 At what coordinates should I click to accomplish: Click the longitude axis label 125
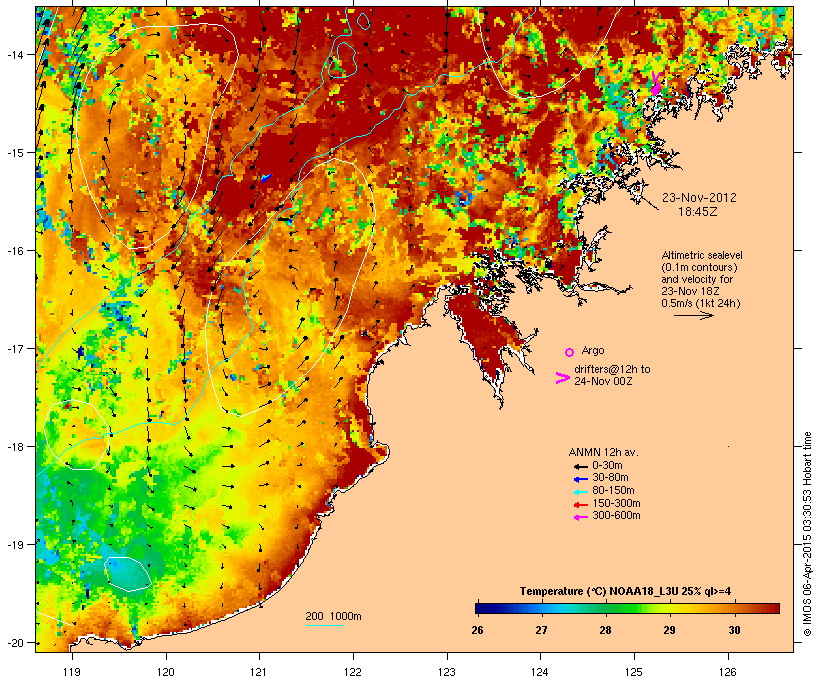[634, 672]
